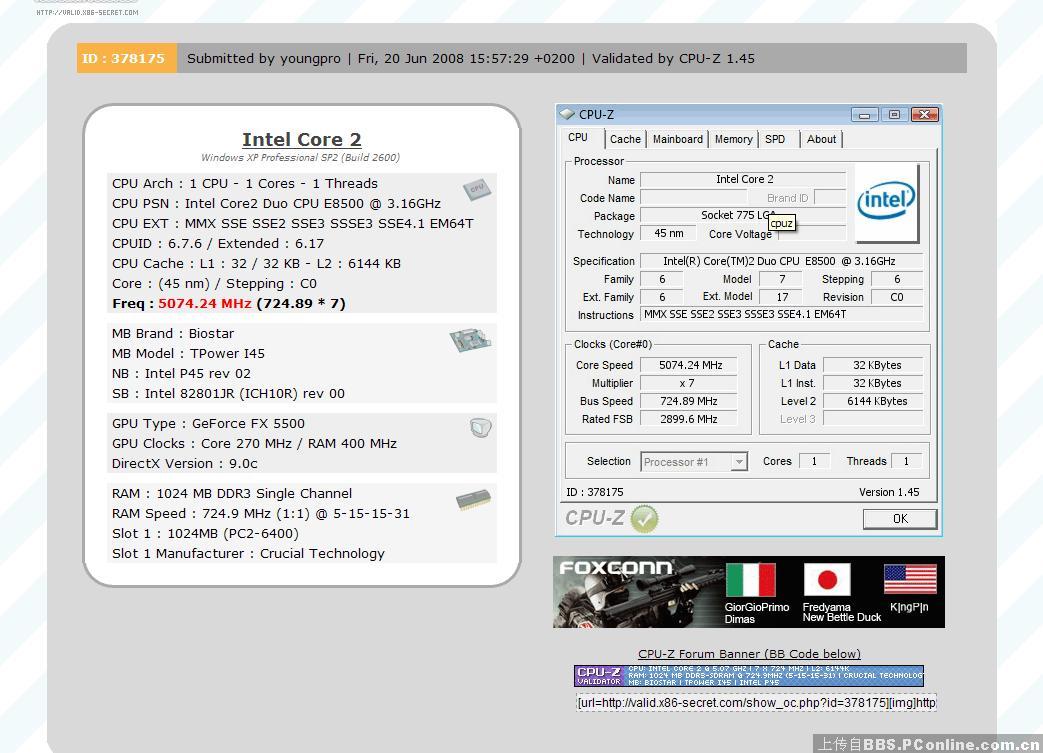This screenshot has height=753, width=1043.
Task: Click the Version 1.45 label in CPU-Z
Action: tap(889, 492)
